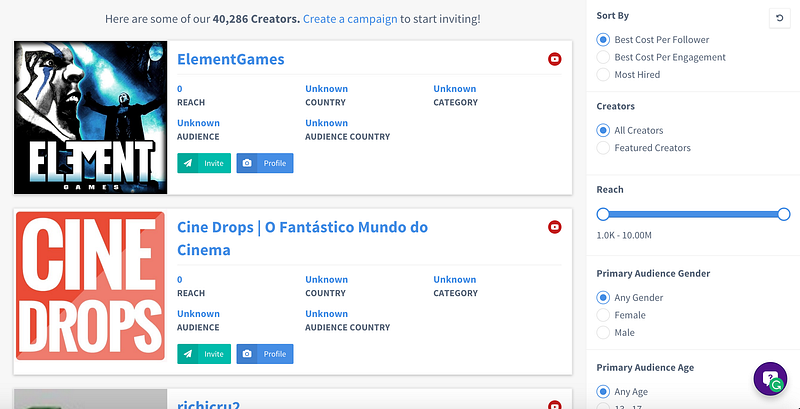Reset the filters with the undo arrow icon
Viewport: 800px width, 409px height.
pos(779,18)
